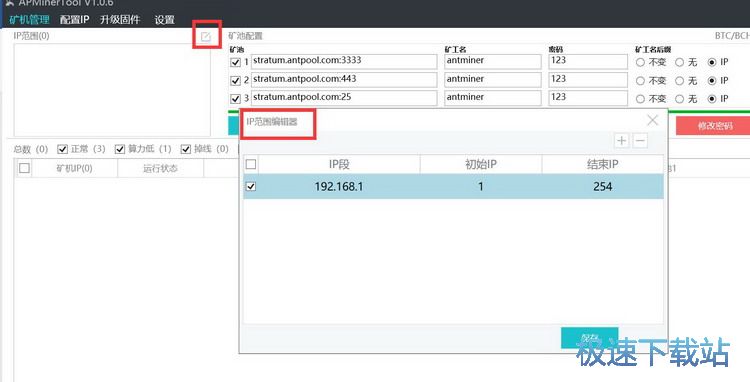
Task: Set 不变 suffix for pool 3
Action: coord(640,99)
